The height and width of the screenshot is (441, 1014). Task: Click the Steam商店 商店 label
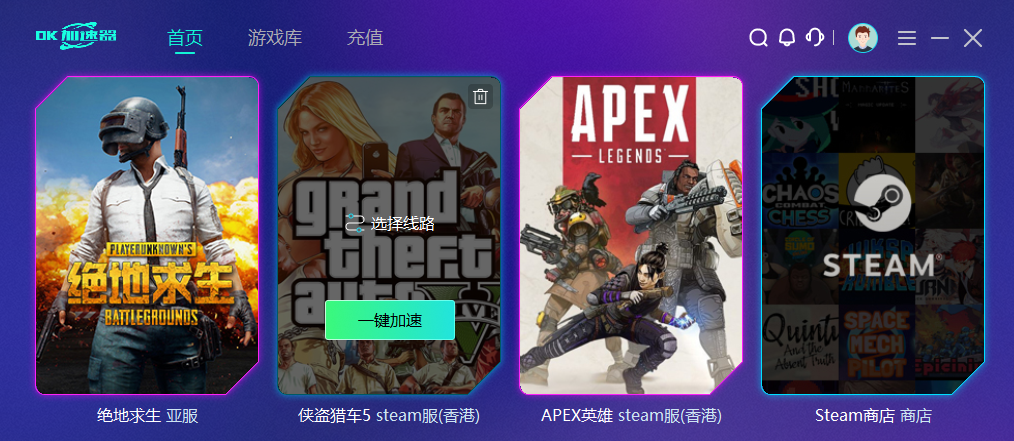(873, 415)
